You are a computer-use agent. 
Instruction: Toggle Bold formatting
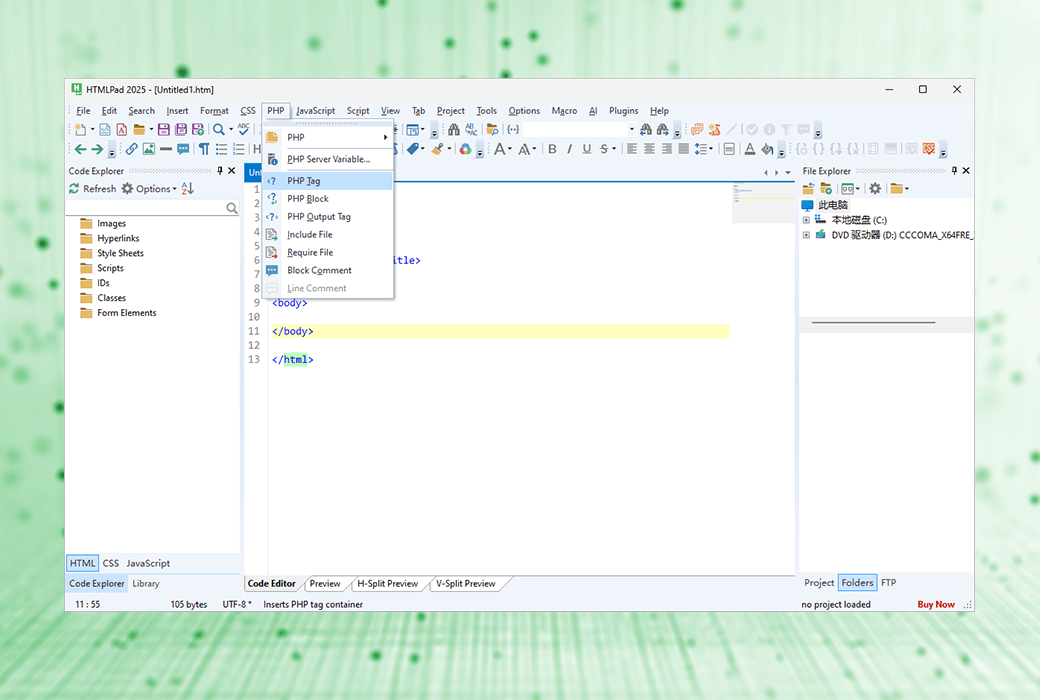tap(552, 149)
